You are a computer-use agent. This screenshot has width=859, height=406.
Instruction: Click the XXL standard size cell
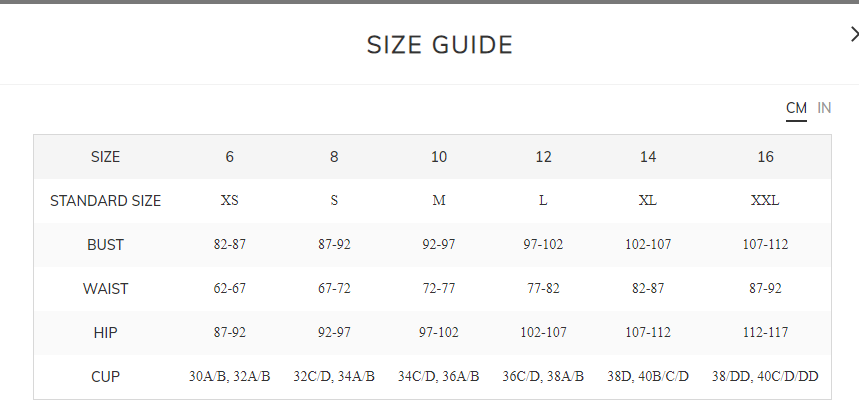[x=765, y=201]
